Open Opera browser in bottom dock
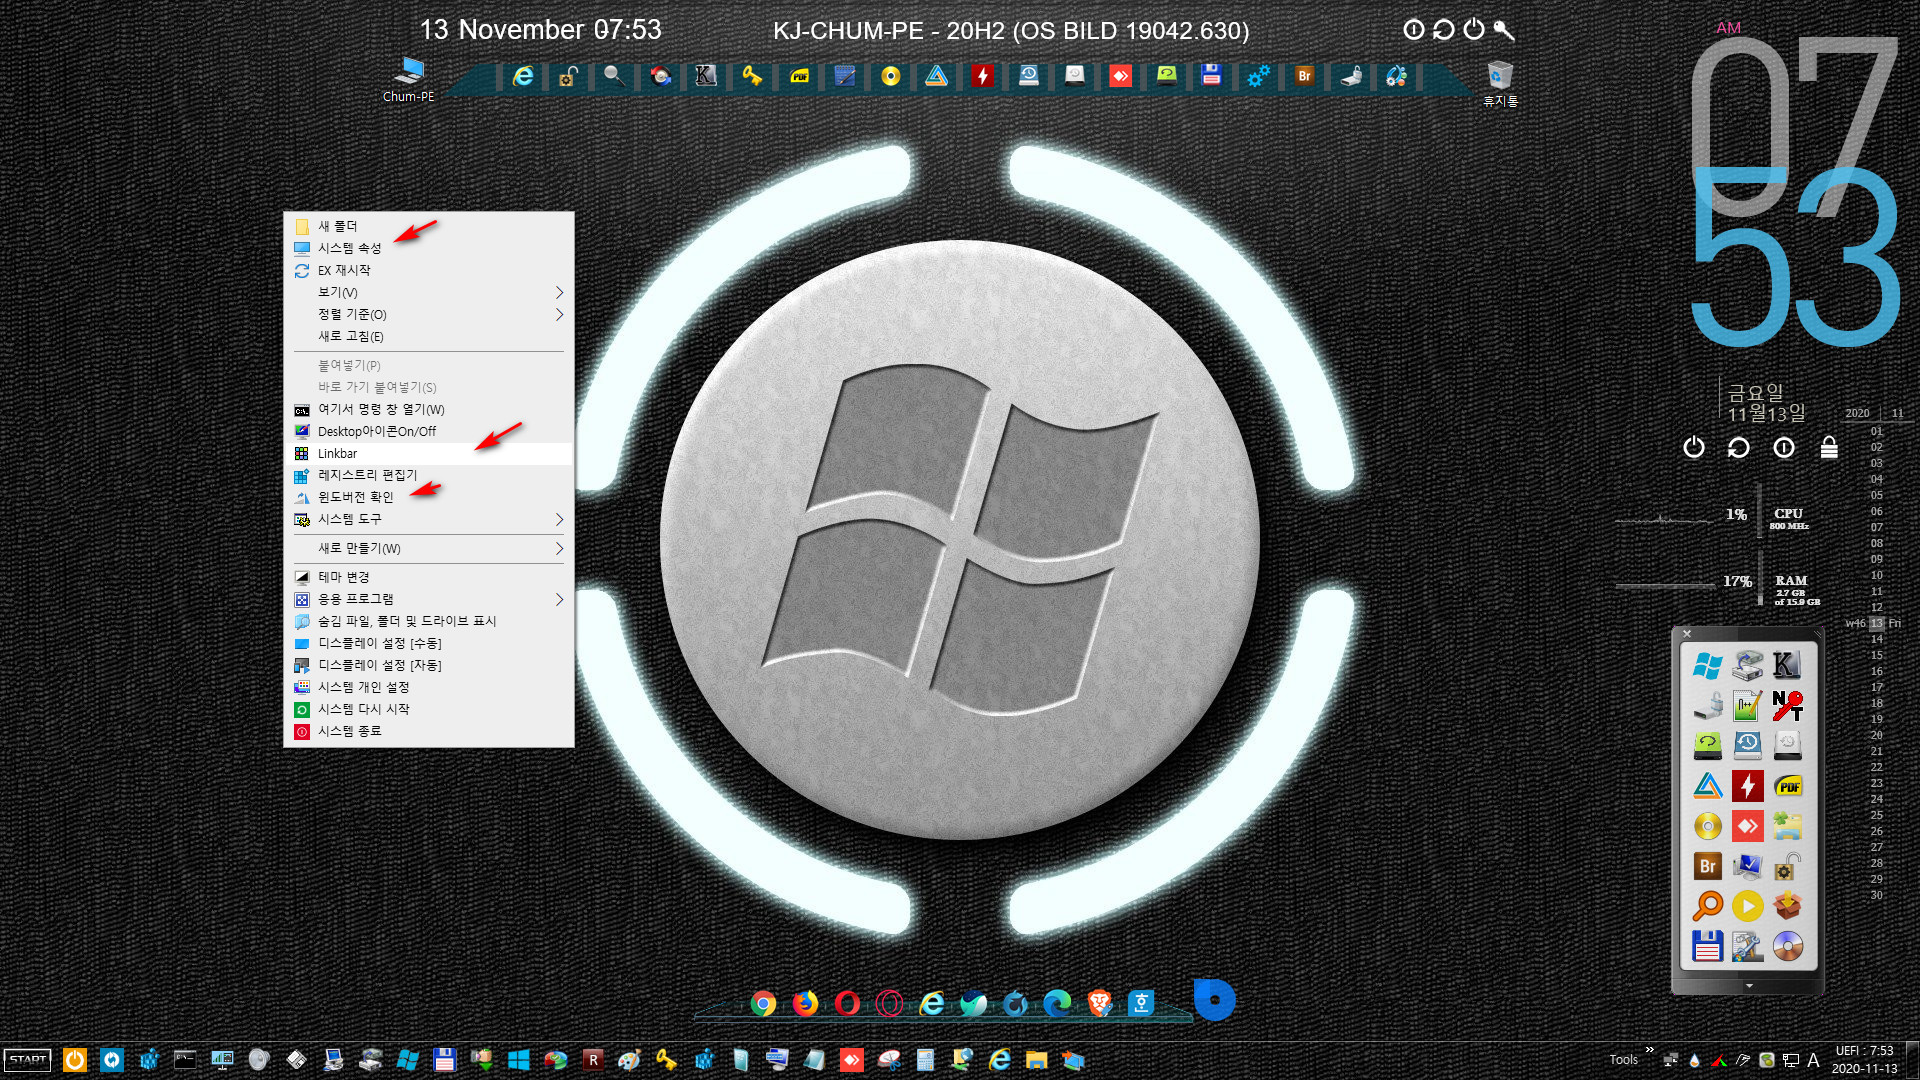The width and height of the screenshot is (1920, 1080). (847, 1003)
